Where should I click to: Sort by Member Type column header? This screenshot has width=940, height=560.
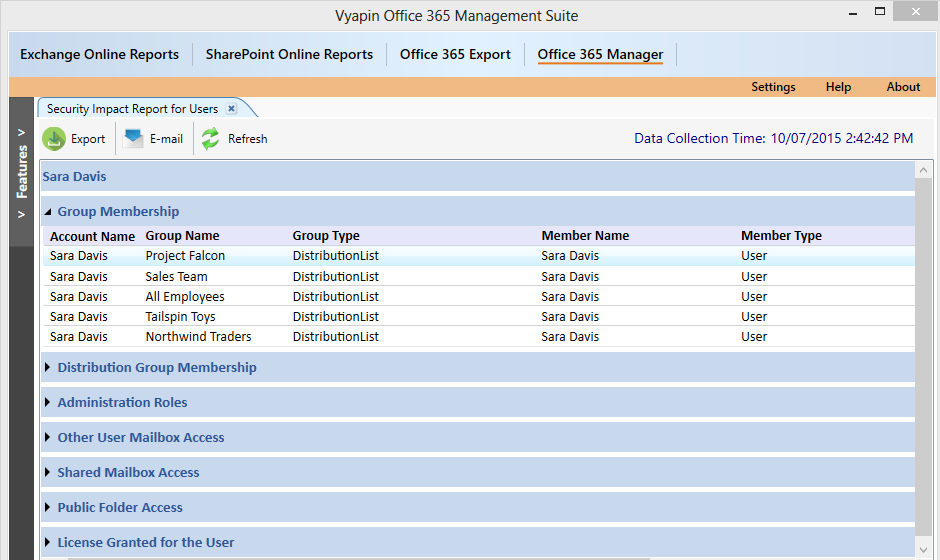(x=781, y=236)
